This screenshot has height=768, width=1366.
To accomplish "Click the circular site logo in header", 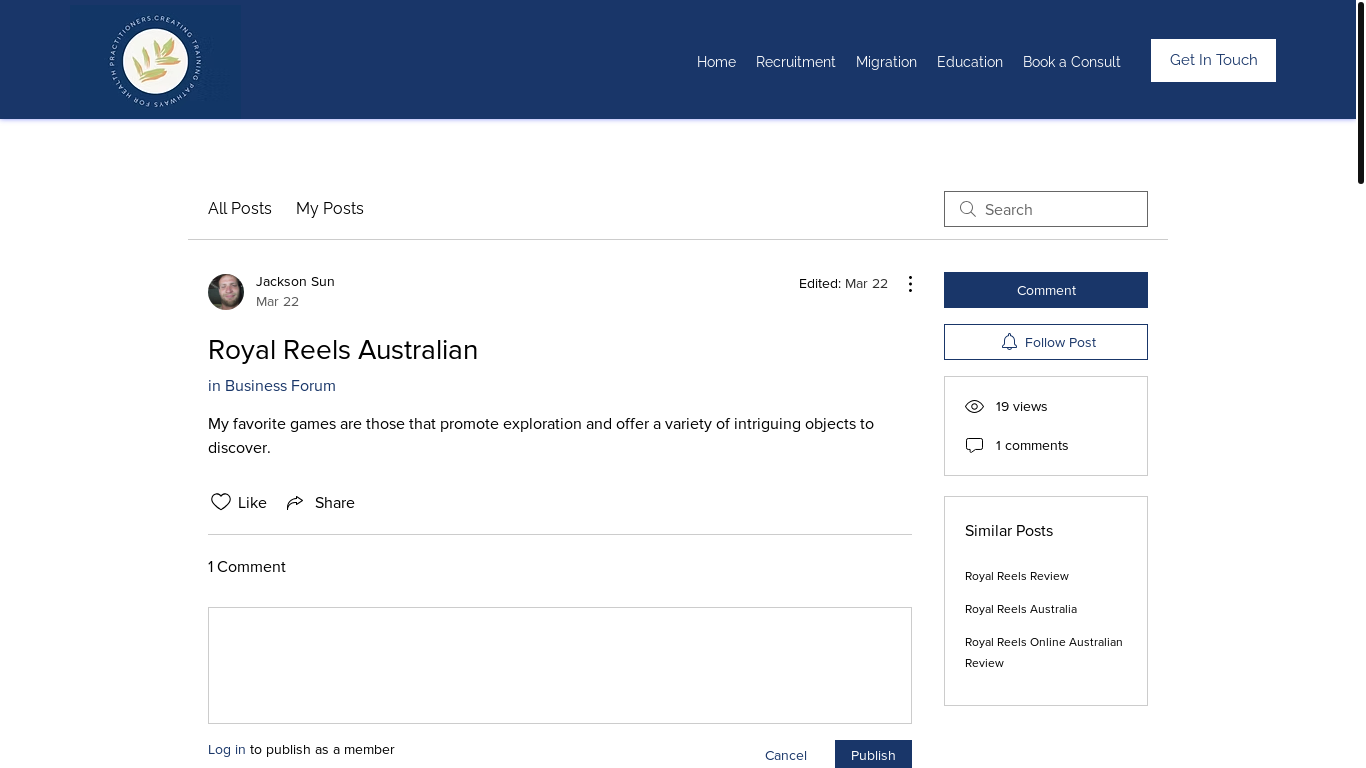I will pos(156,61).
